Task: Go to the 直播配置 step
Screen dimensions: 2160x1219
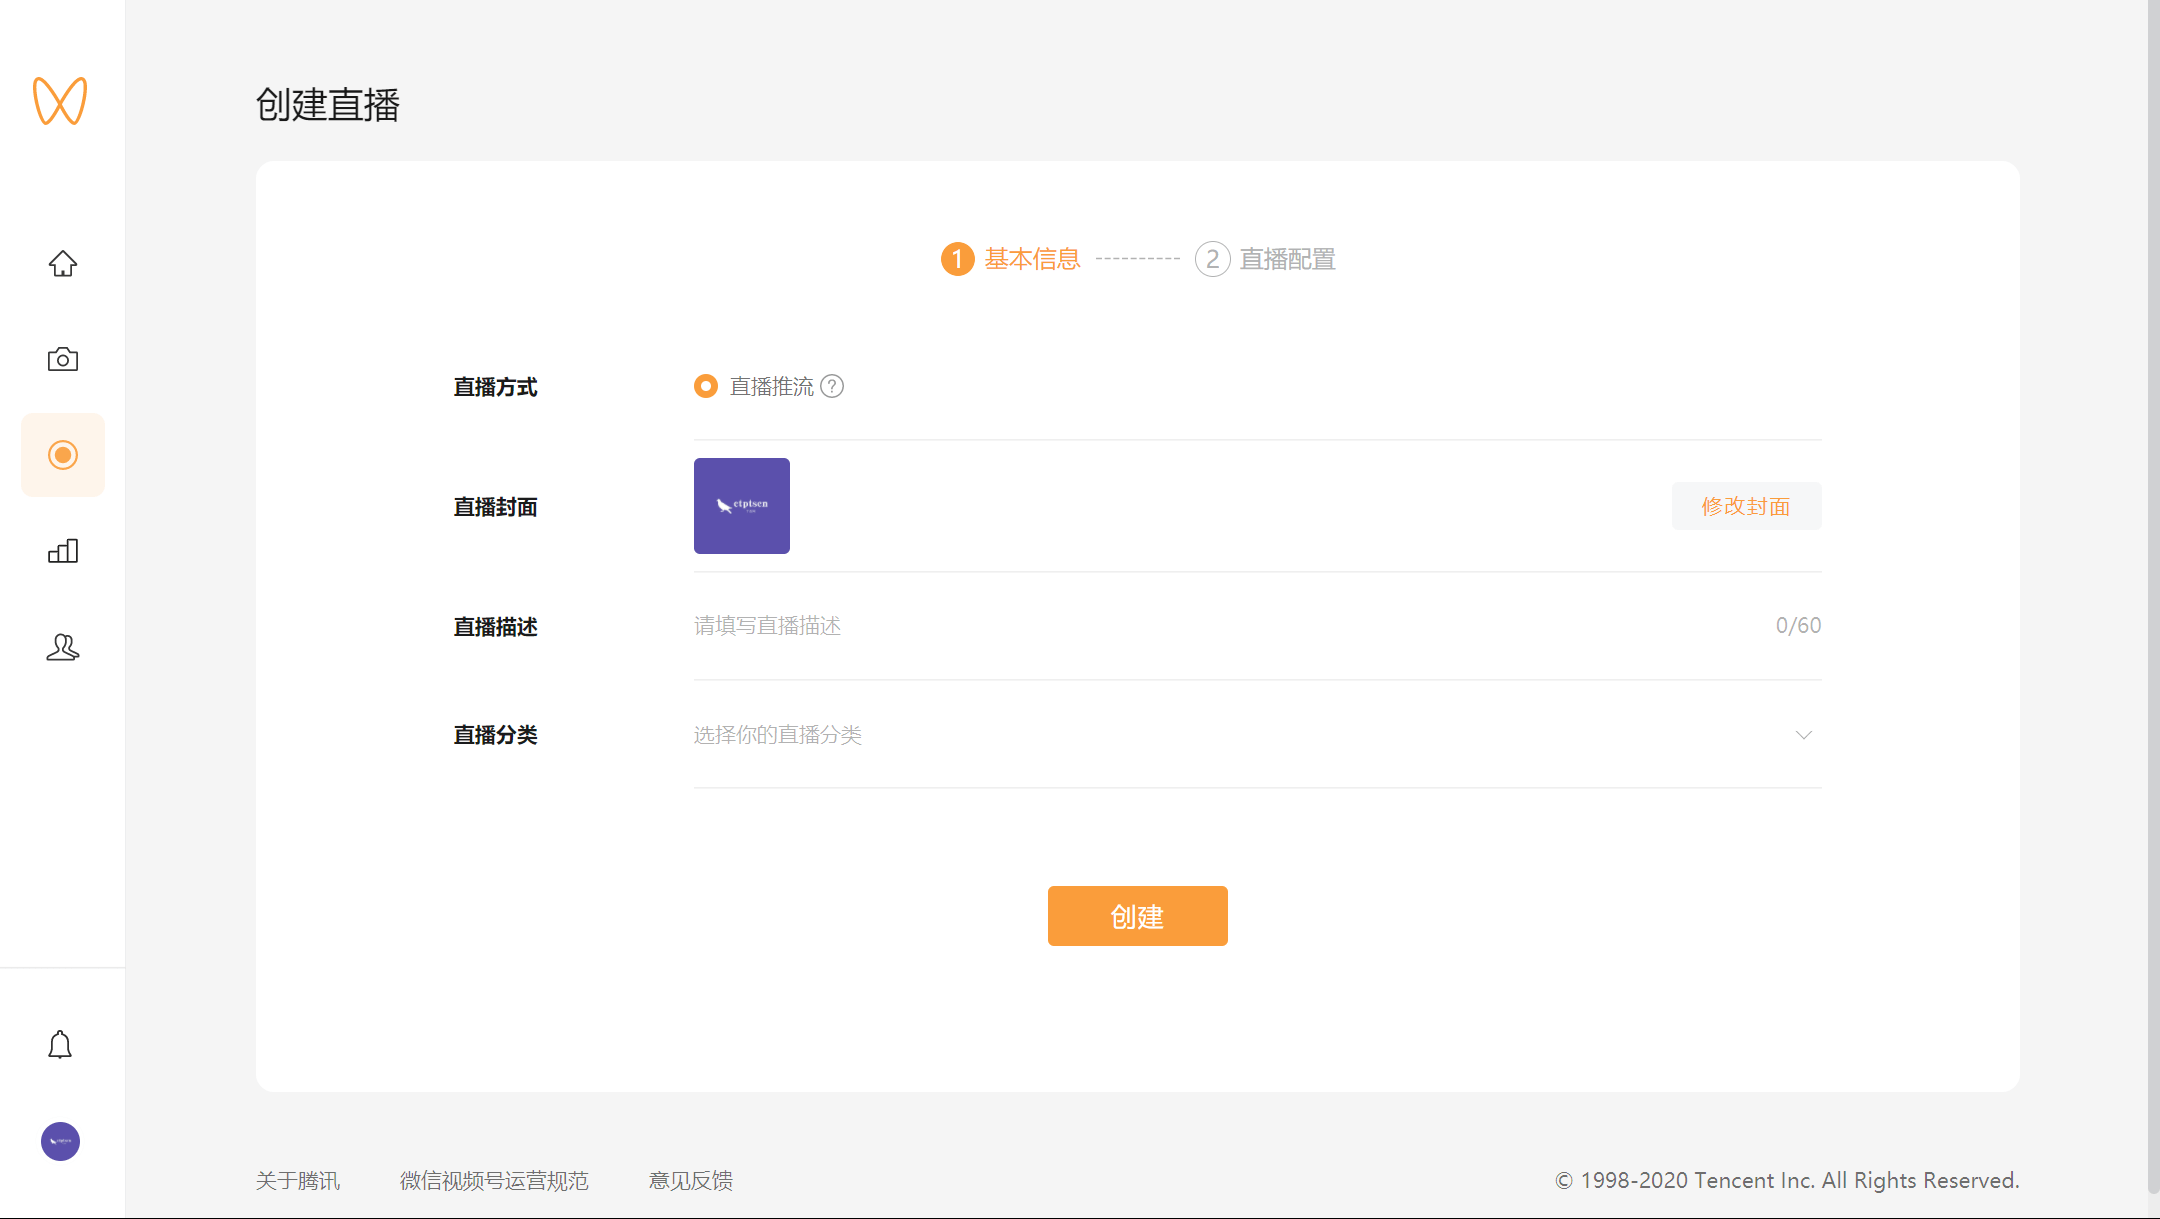Action: pos(1265,259)
